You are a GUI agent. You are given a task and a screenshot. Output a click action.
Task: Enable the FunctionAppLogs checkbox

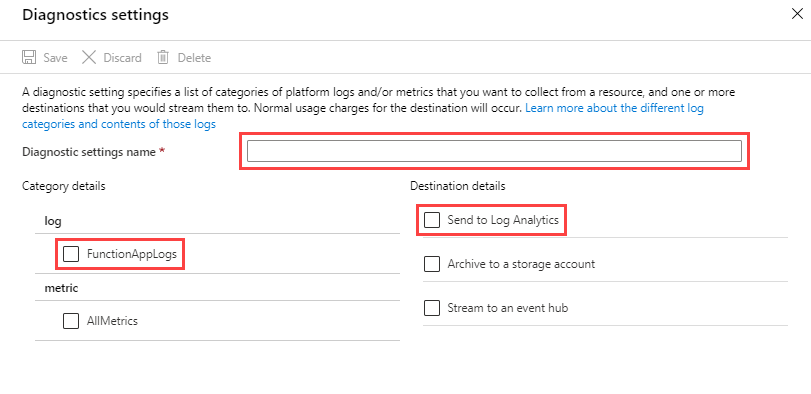click(71, 254)
